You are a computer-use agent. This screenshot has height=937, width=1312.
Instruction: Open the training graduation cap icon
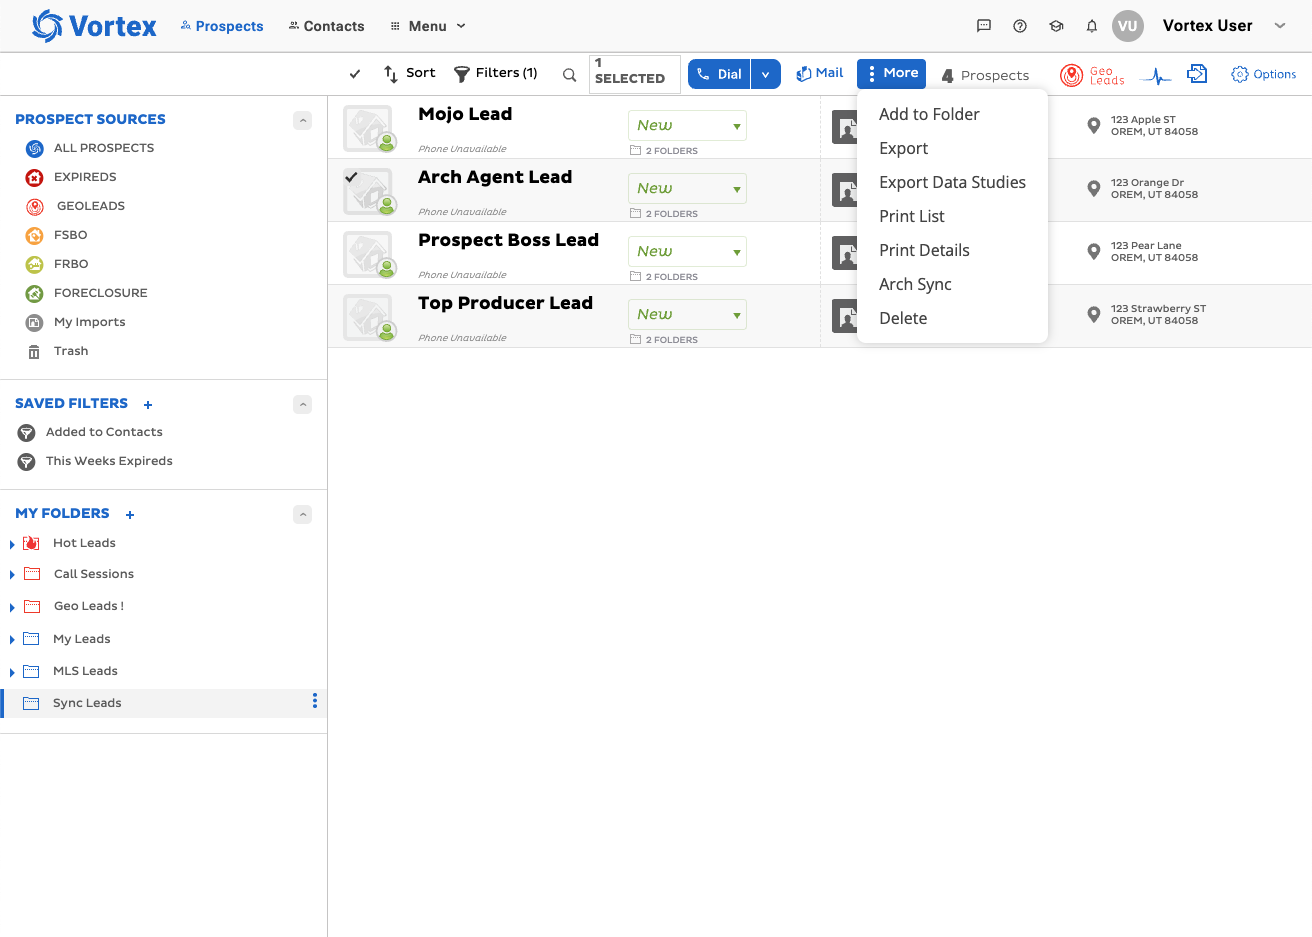1056,26
